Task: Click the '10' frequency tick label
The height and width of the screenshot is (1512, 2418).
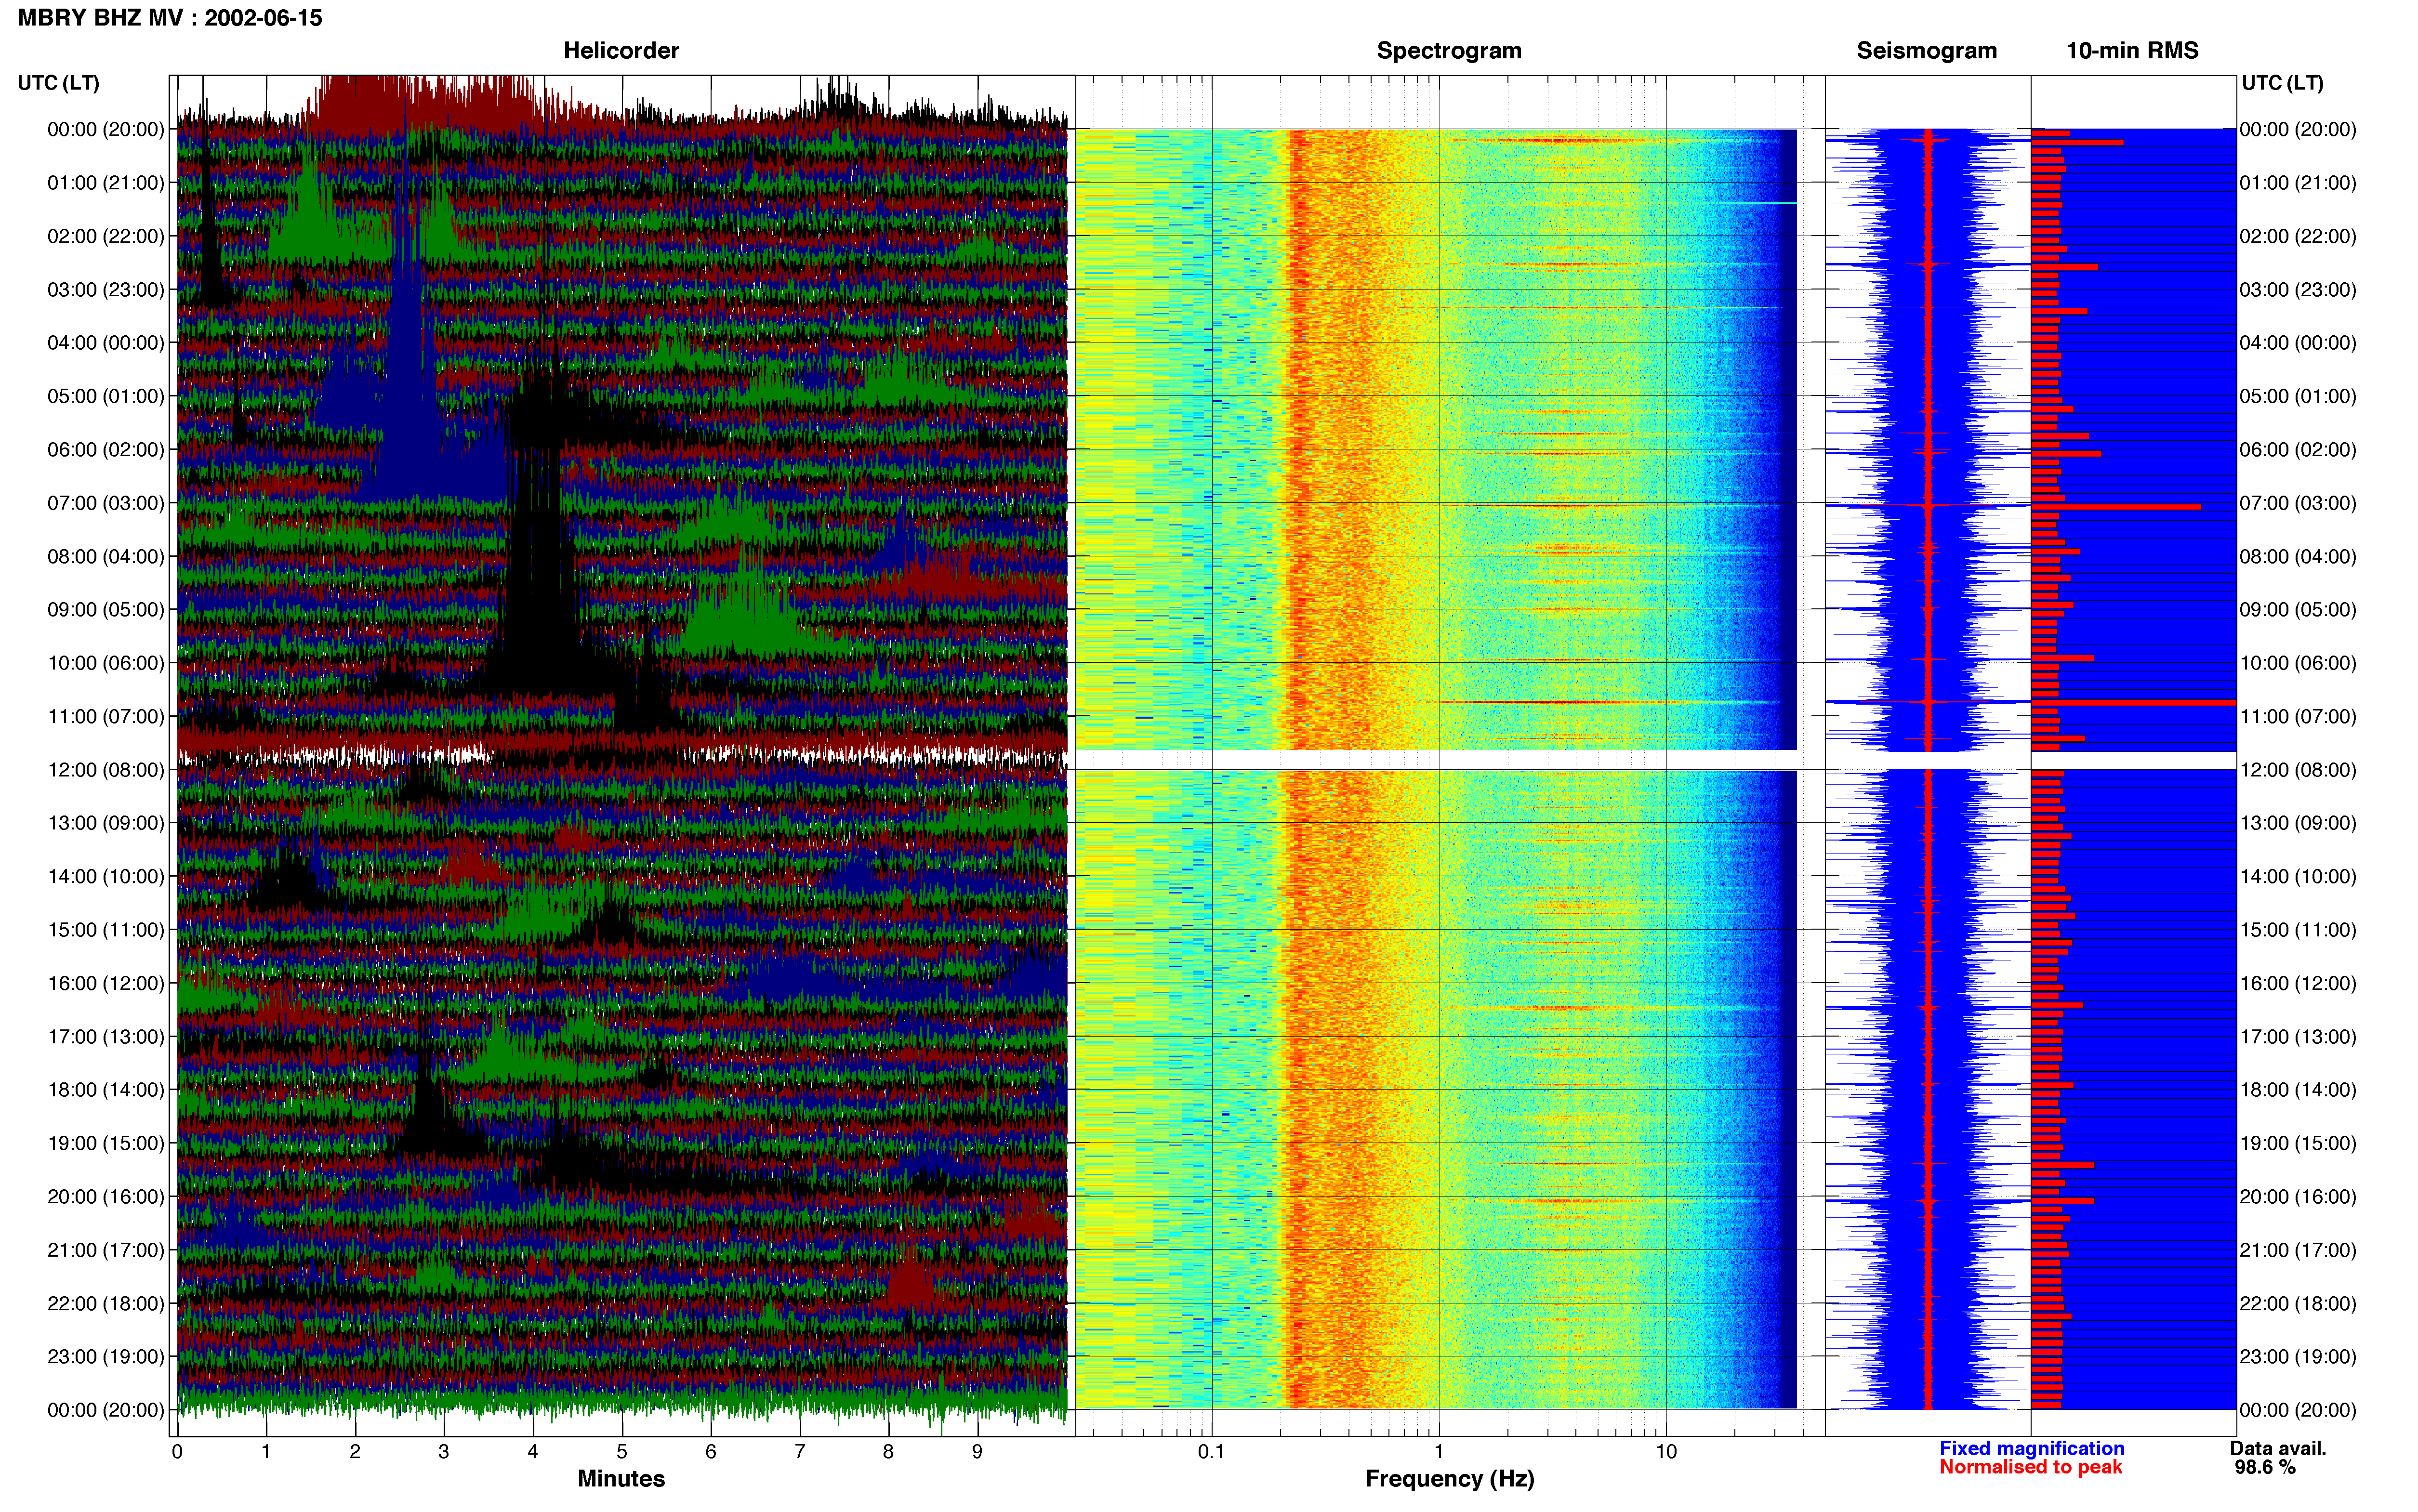Action: (1666, 1452)
